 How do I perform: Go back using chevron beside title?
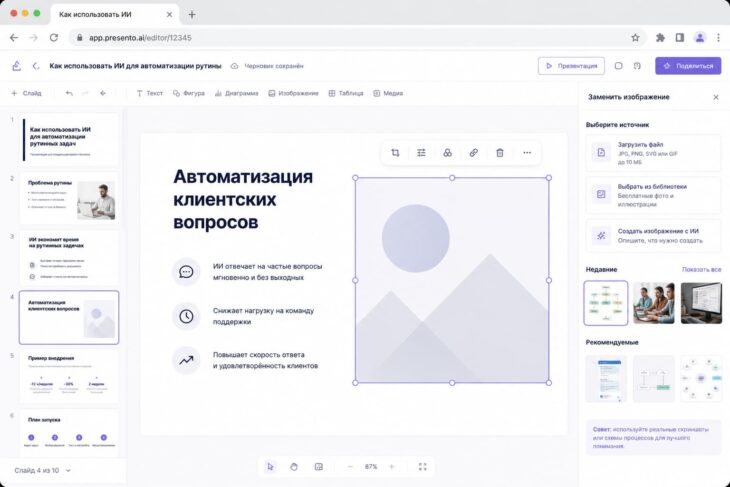[x=35, y=66]
